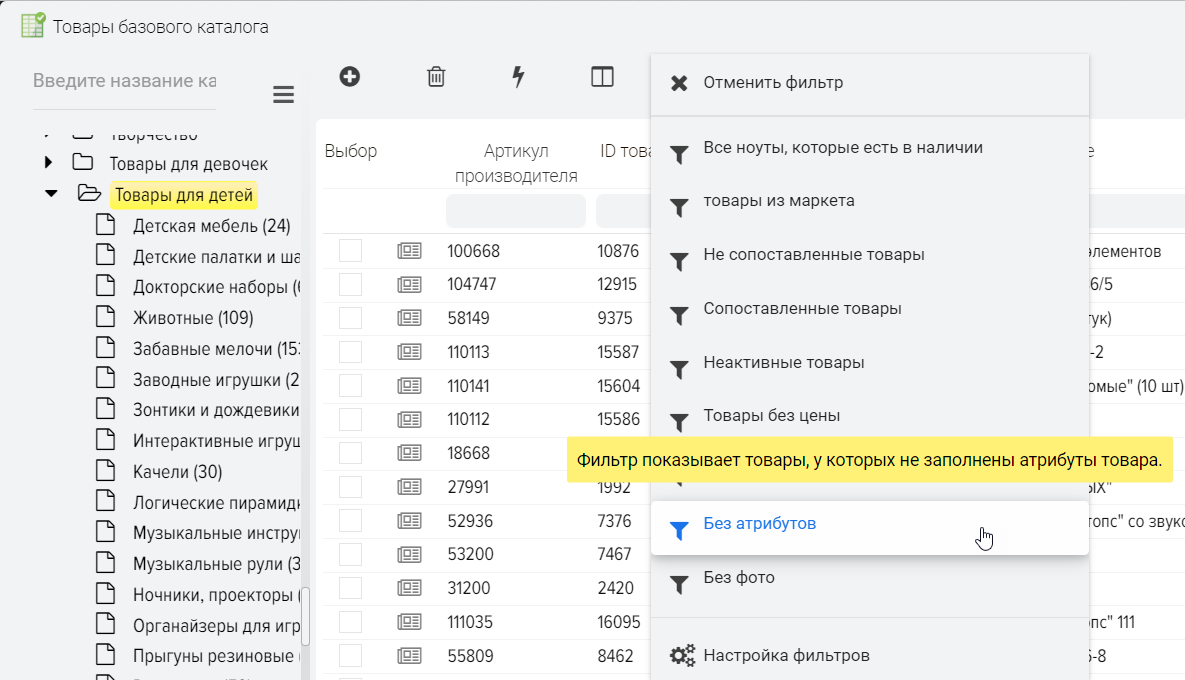Collapse the 'Товары для детей' folder
This screenshot has height=680, width=1185.
coord(51,194)
